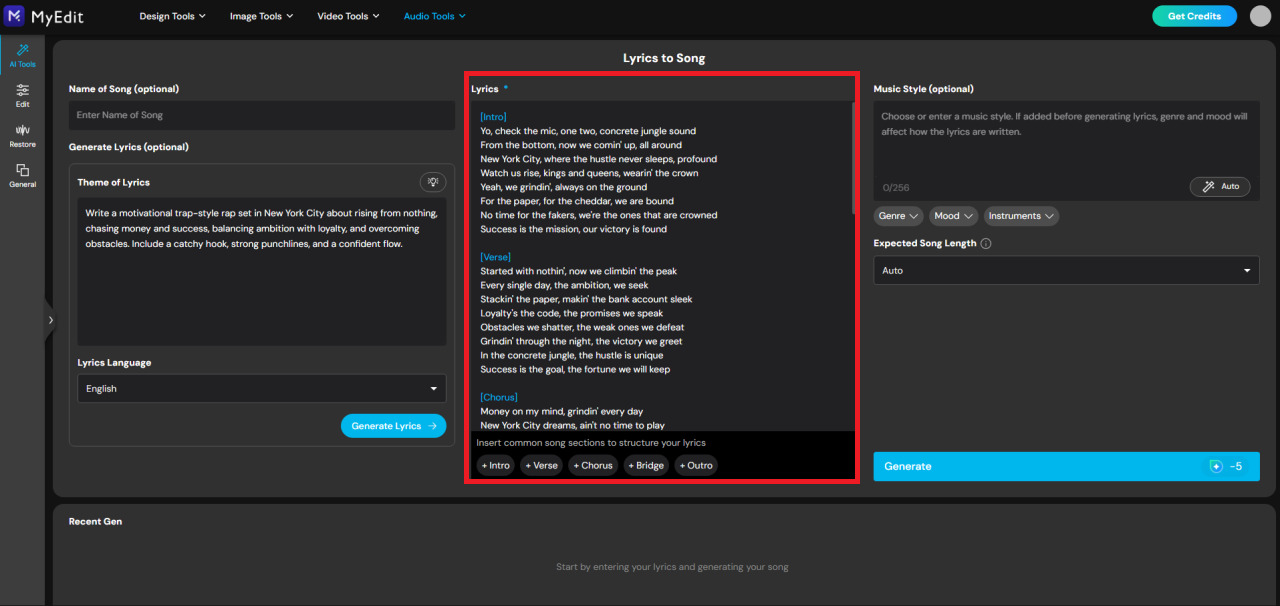Click the Generate Lyrics button
1280x606 pixels.
tap(393, 425)
